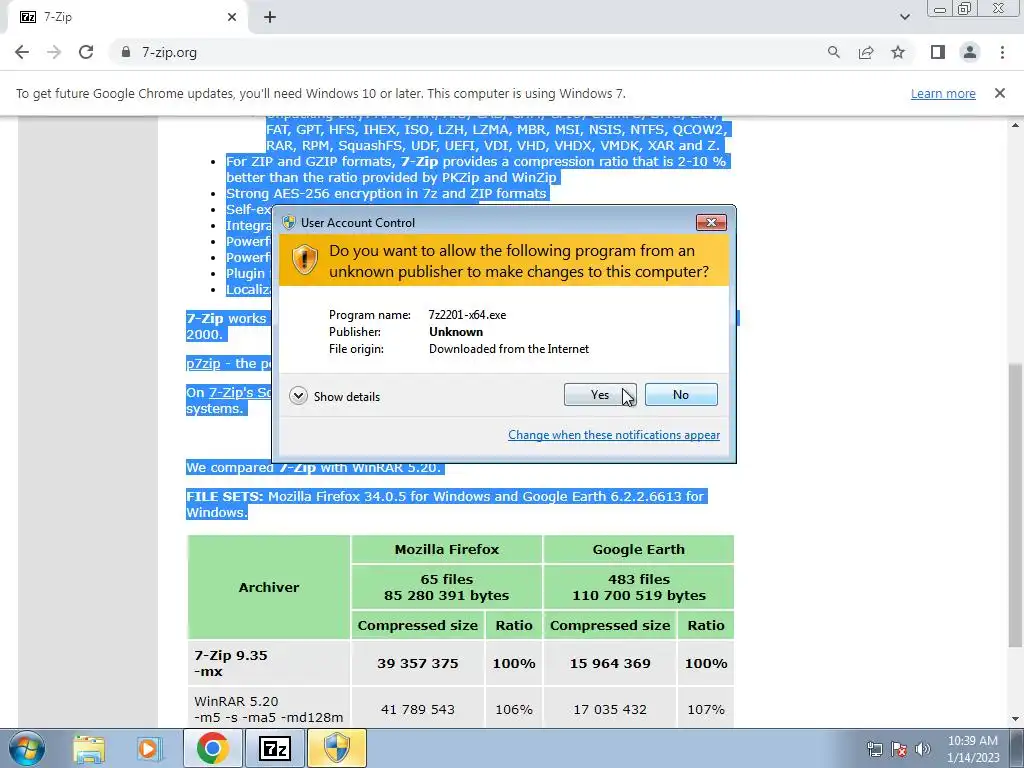The height and width of the screenshot is (768, 1024).
Task: Bookmark this page with the star icon
Action: point(898,52)
